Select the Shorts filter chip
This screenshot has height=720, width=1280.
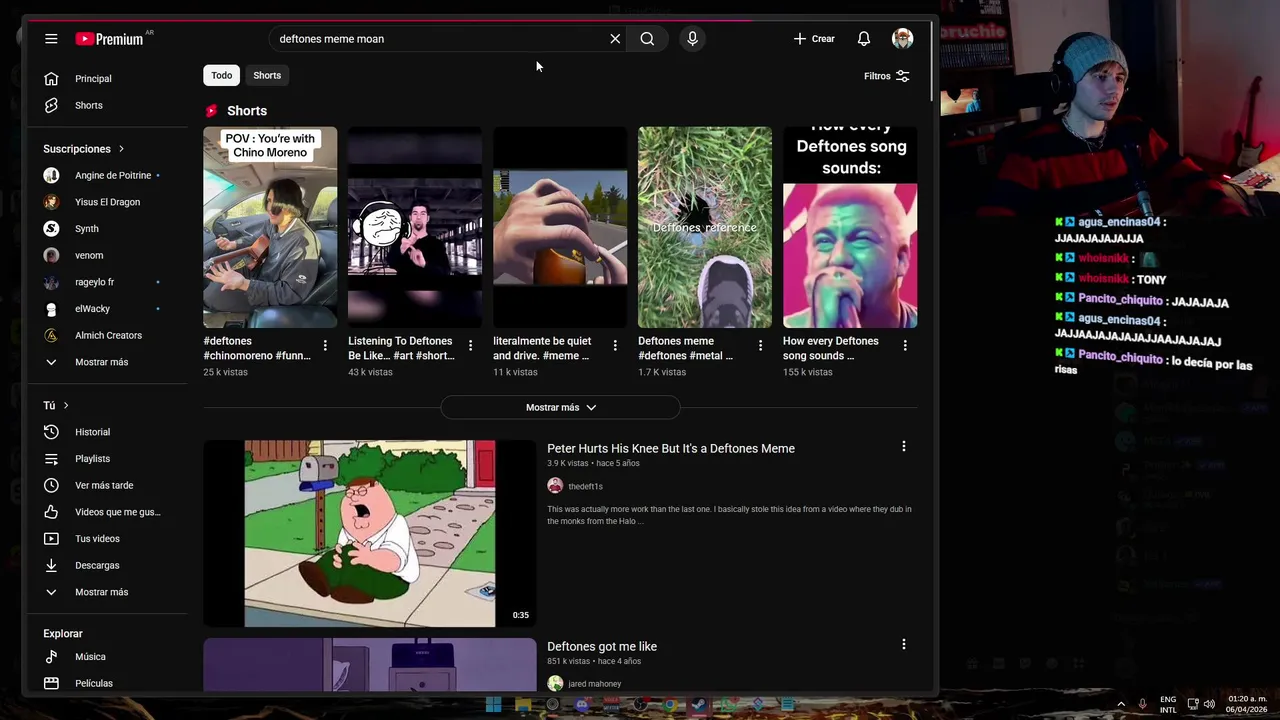[267, 75]
